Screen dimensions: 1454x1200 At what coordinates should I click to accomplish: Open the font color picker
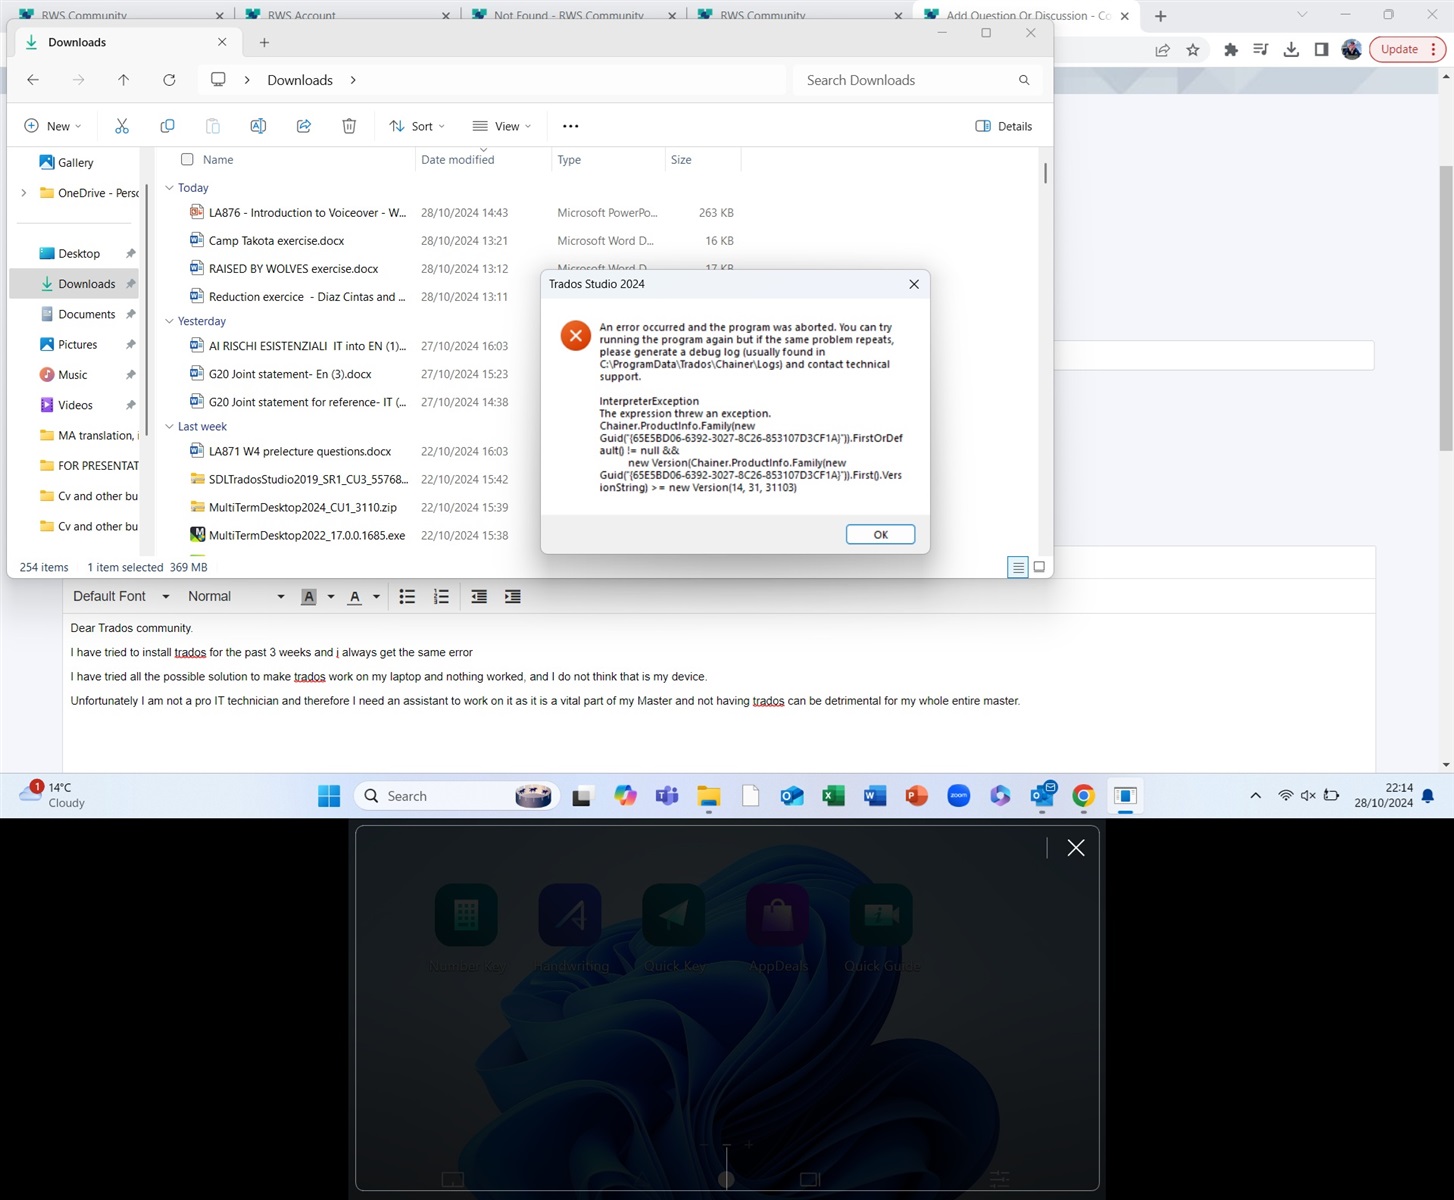pyautogui.click(x=354, y=596)
